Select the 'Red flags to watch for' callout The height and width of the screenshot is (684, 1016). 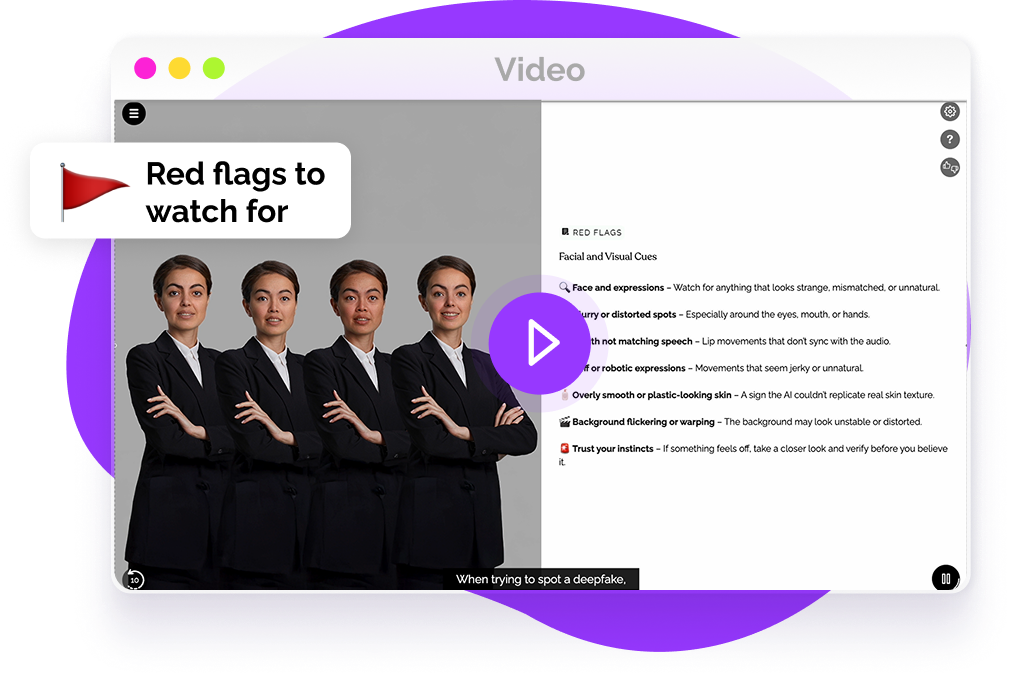pos(190,191)
